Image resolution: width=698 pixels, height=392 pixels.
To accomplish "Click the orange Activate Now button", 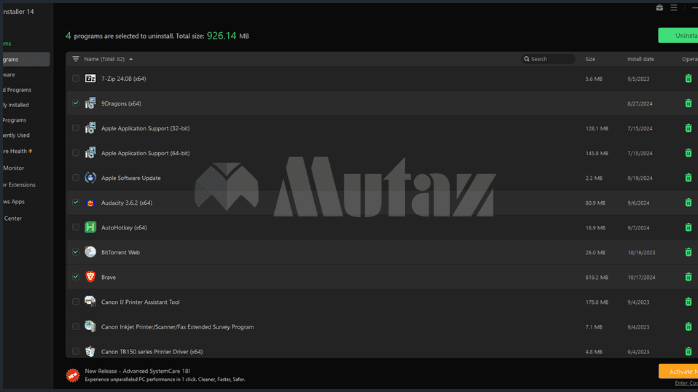I will tap(678, 372).
